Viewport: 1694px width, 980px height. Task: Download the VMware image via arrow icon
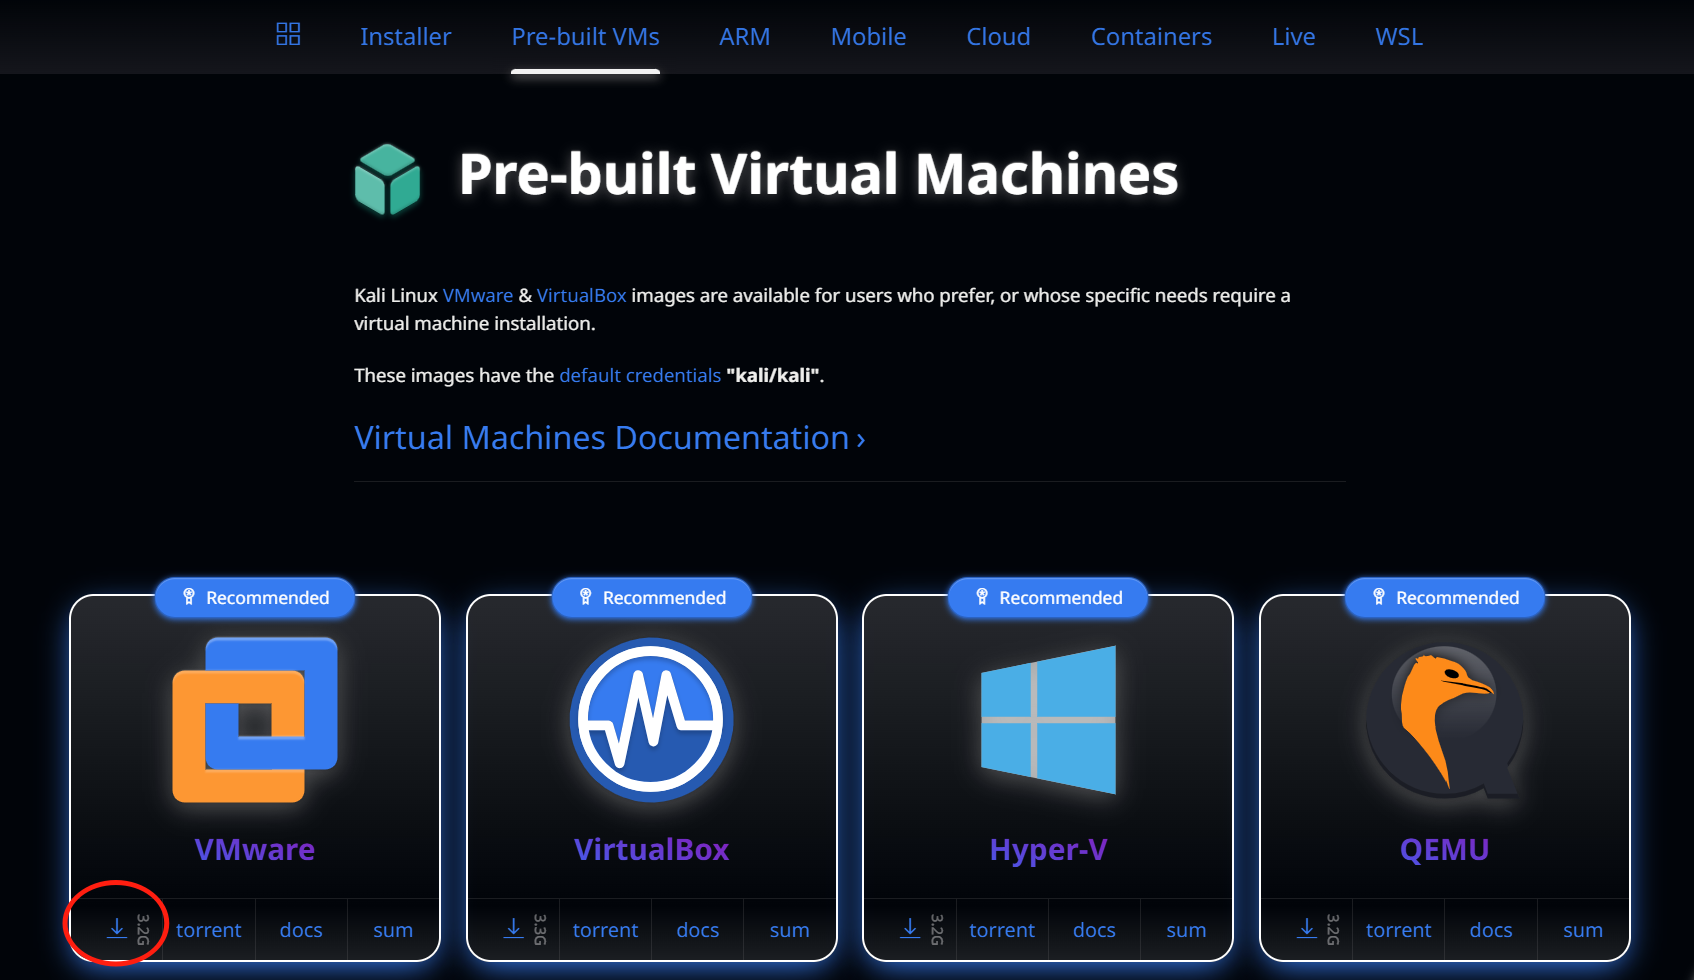[x=117, y=928]
